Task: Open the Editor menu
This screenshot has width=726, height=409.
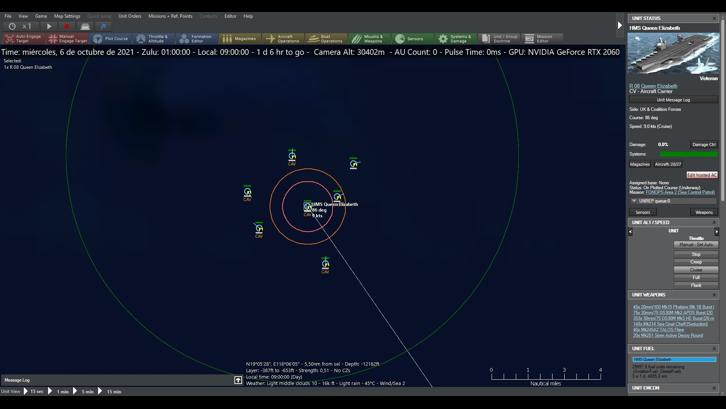Action: [x=230, y=16]
